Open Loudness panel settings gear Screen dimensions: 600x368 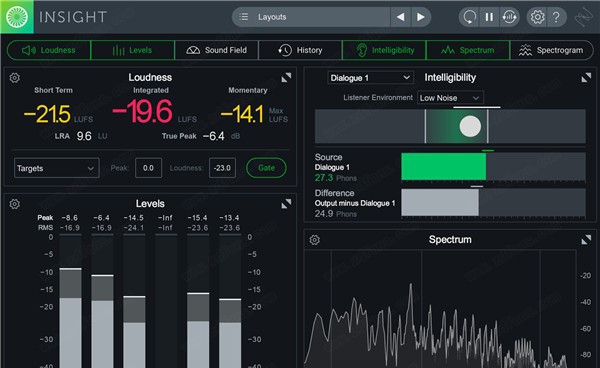point(15,78)
